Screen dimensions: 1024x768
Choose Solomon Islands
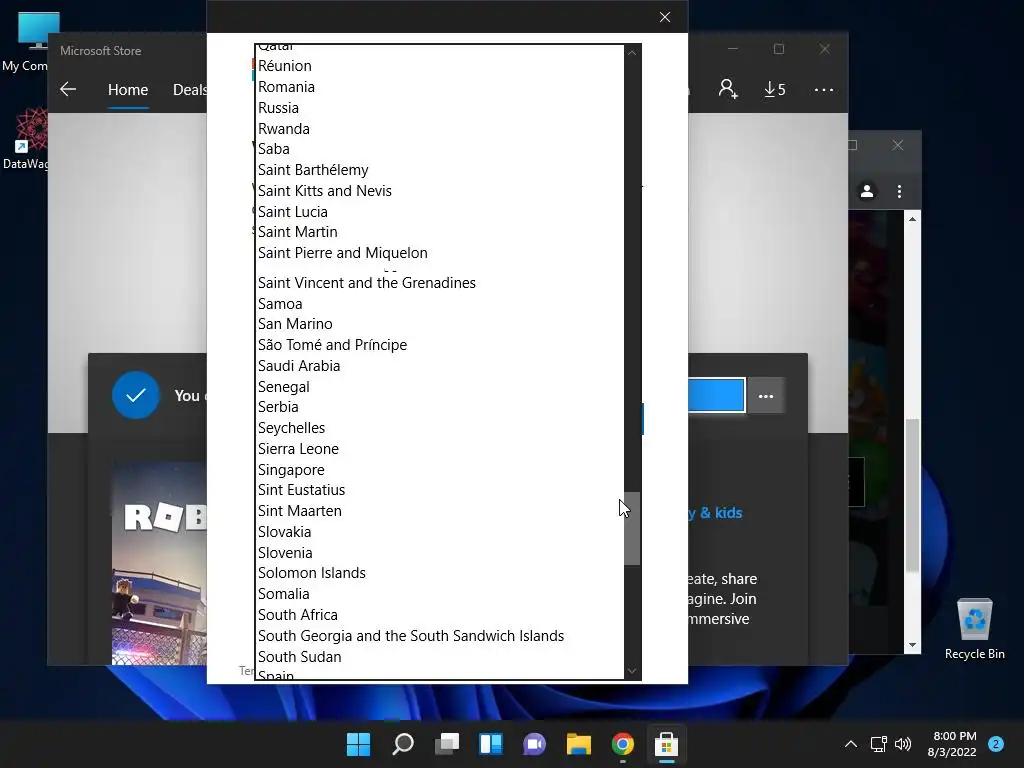point(439,573)
